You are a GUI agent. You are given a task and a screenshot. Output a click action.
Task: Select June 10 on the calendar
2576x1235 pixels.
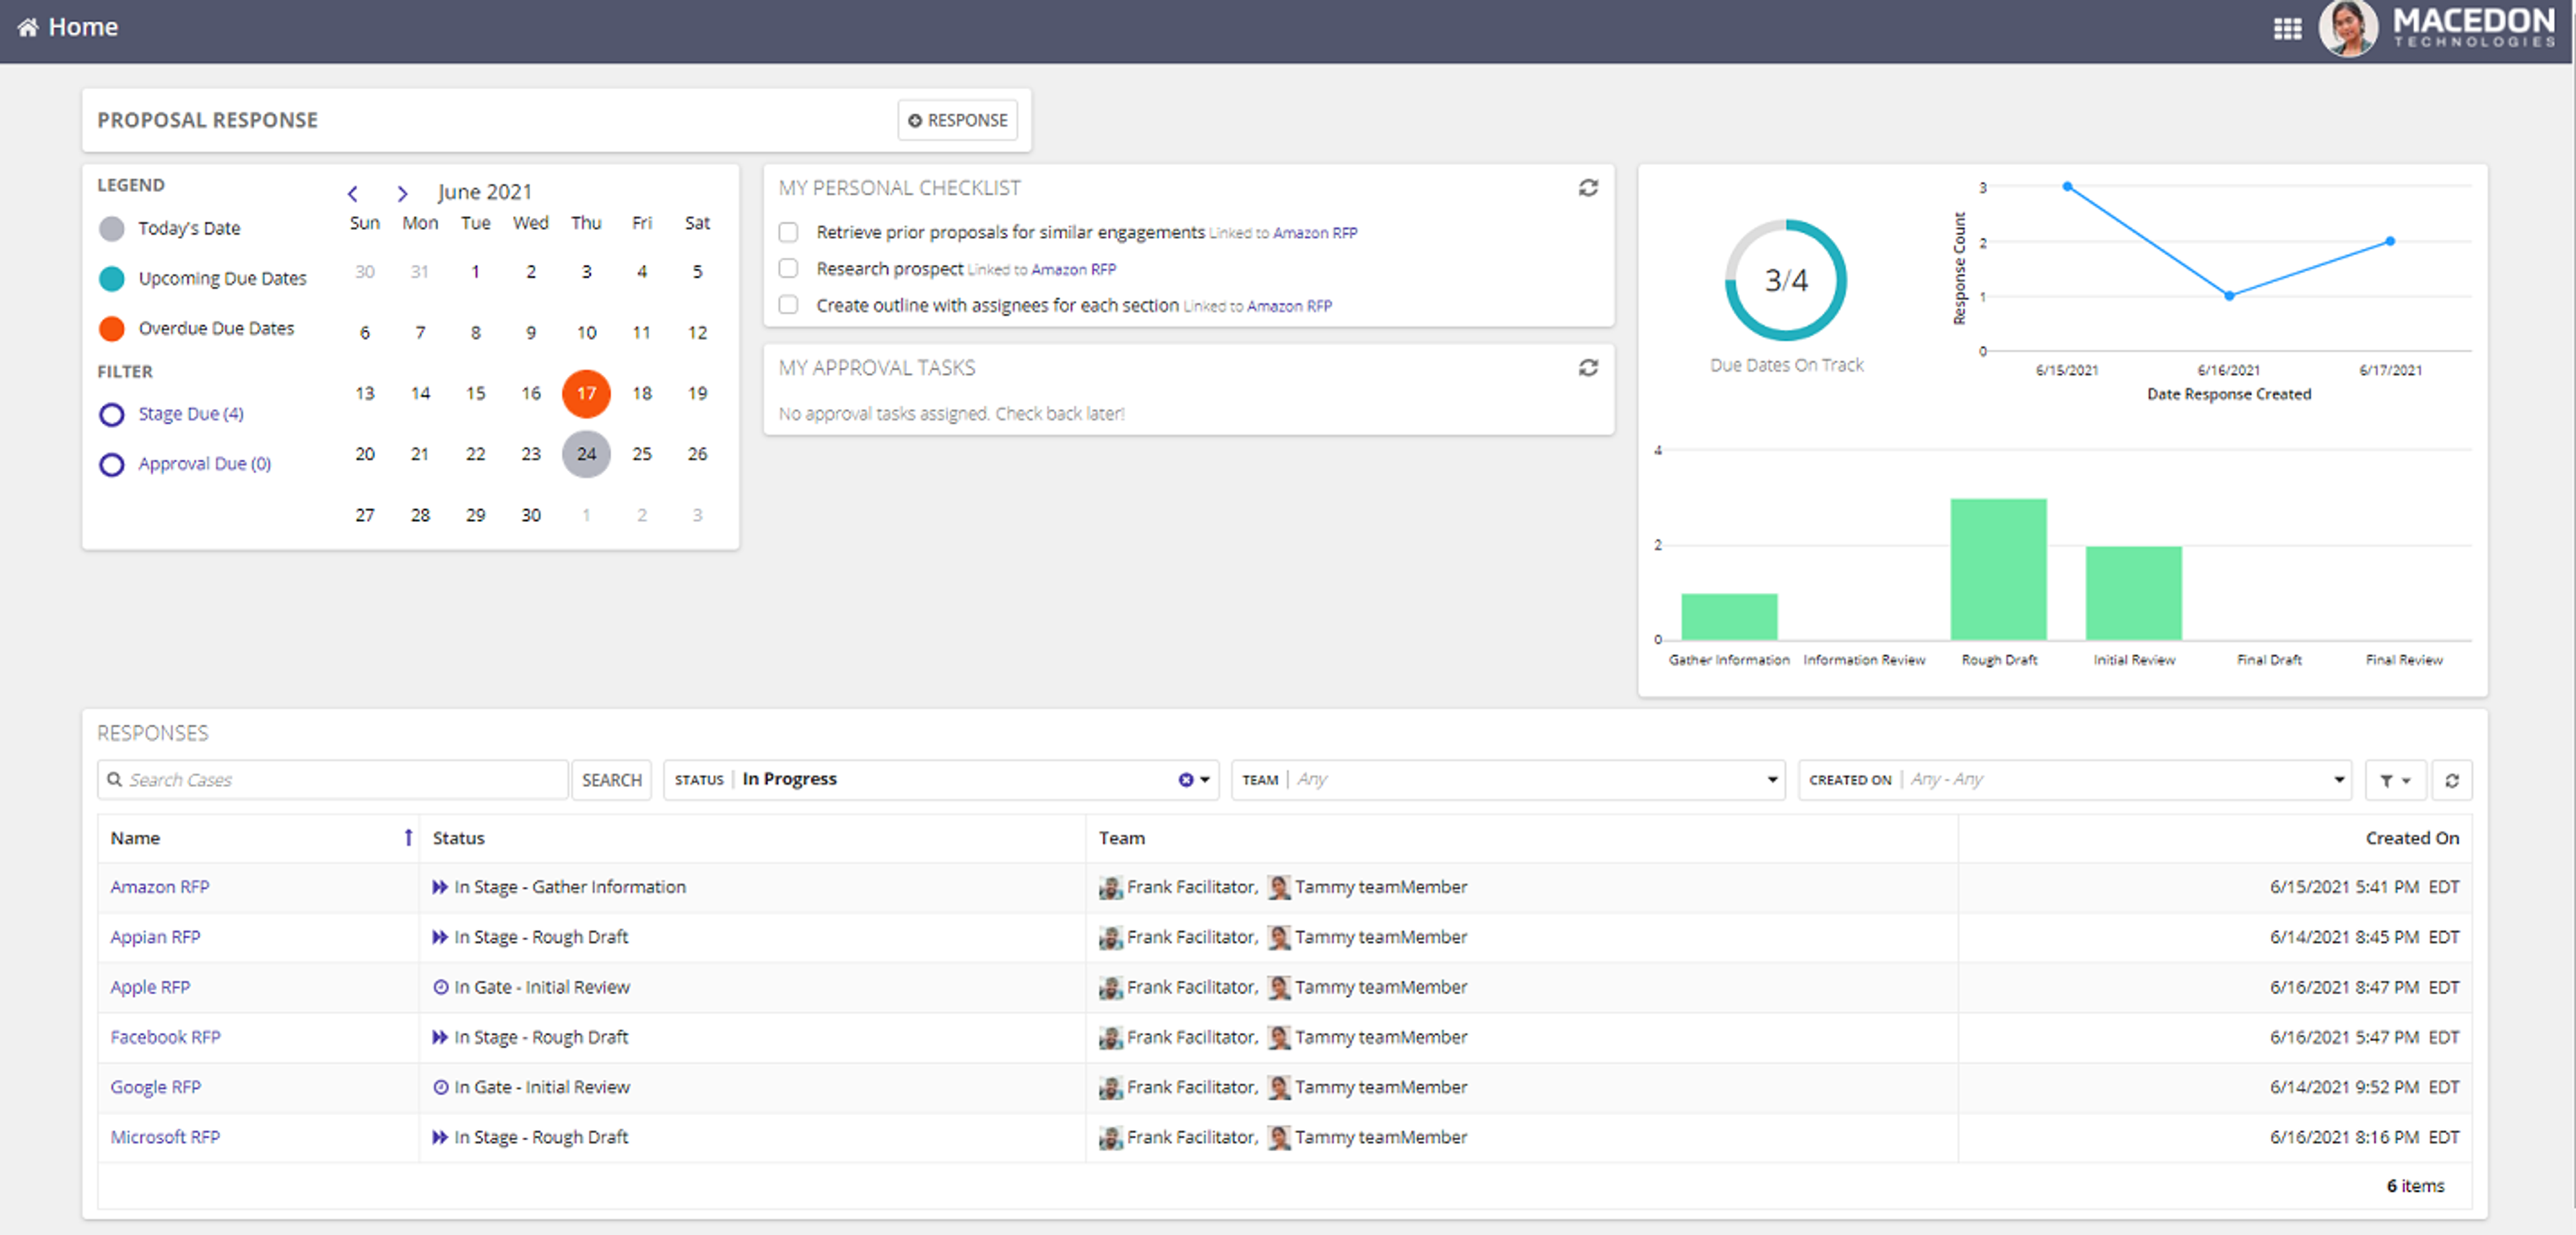click(x=586, y=332)
